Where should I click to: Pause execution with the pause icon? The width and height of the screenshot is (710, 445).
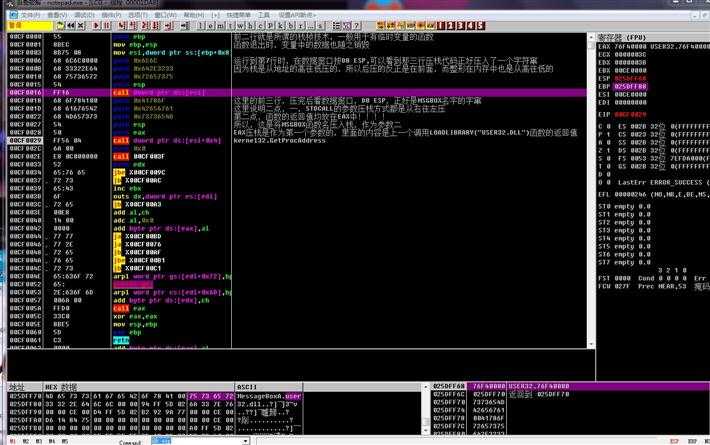tap(107, 26)
